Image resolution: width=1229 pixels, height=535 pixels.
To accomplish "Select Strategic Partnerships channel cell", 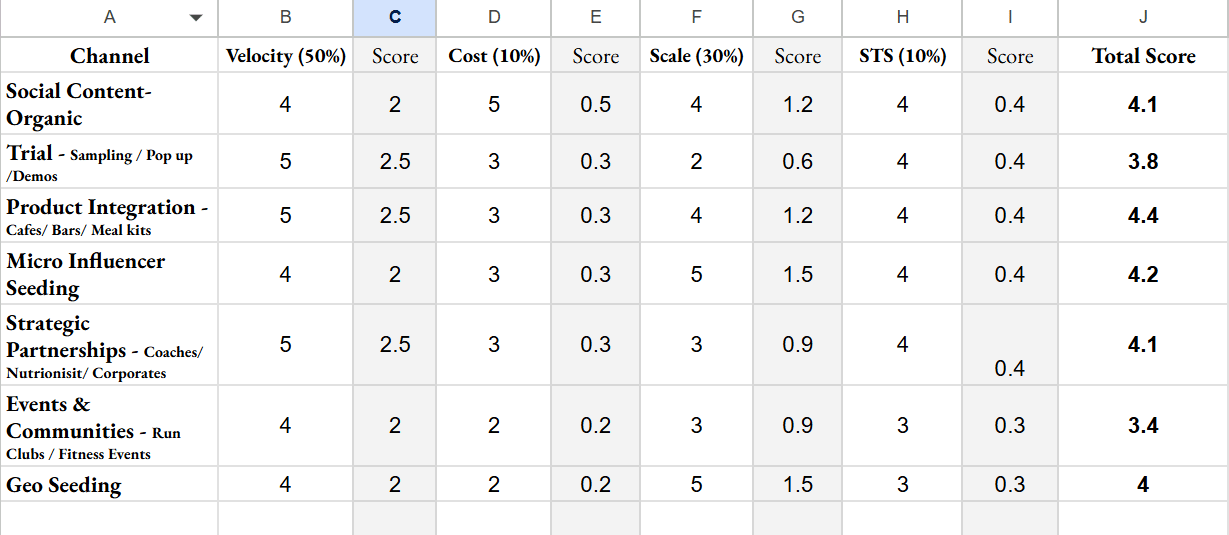I will point(109,346).
